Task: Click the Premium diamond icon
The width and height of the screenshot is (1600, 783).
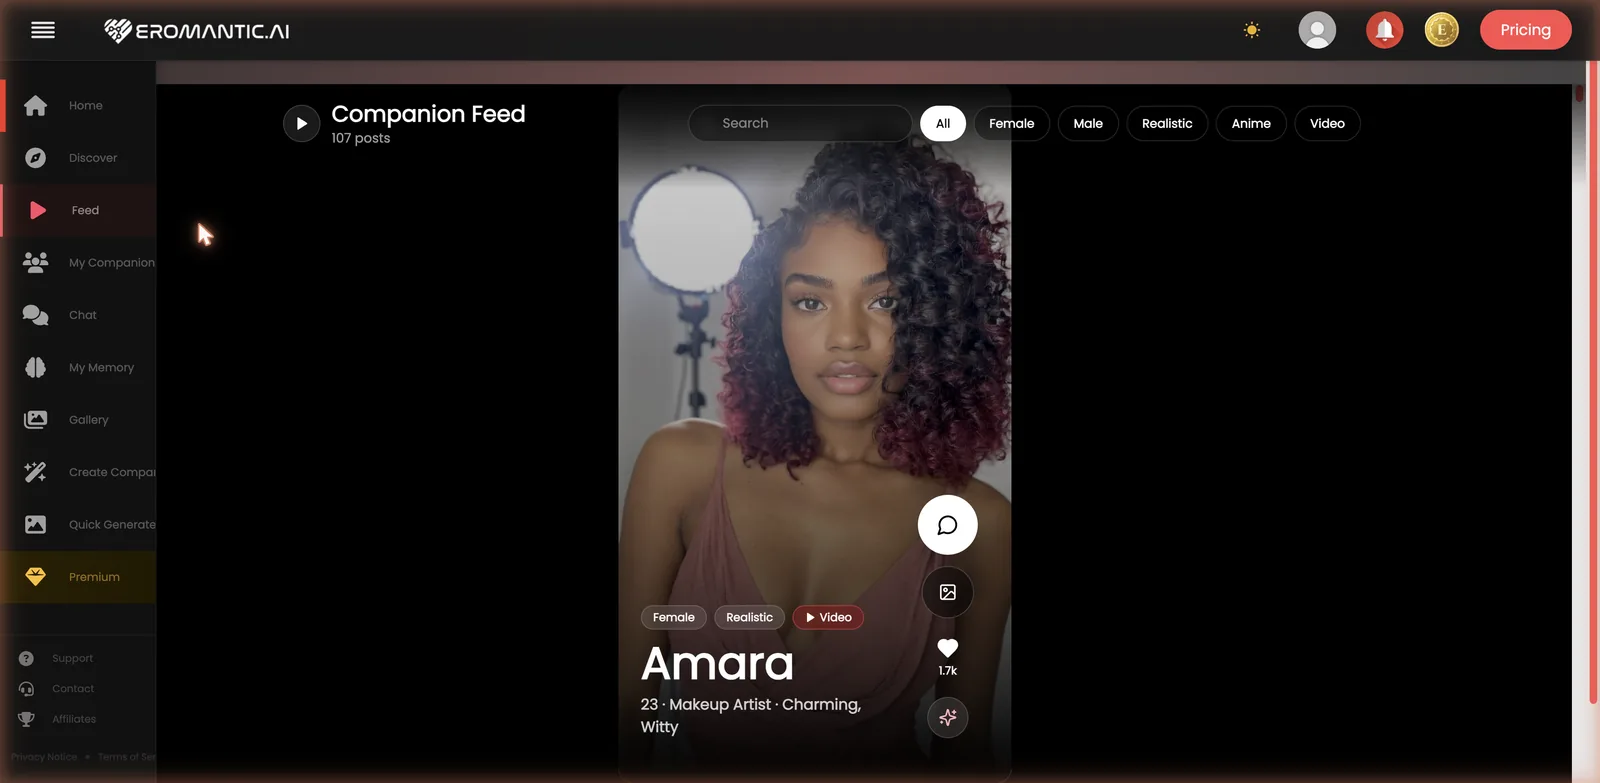Action: click(35, 577)
